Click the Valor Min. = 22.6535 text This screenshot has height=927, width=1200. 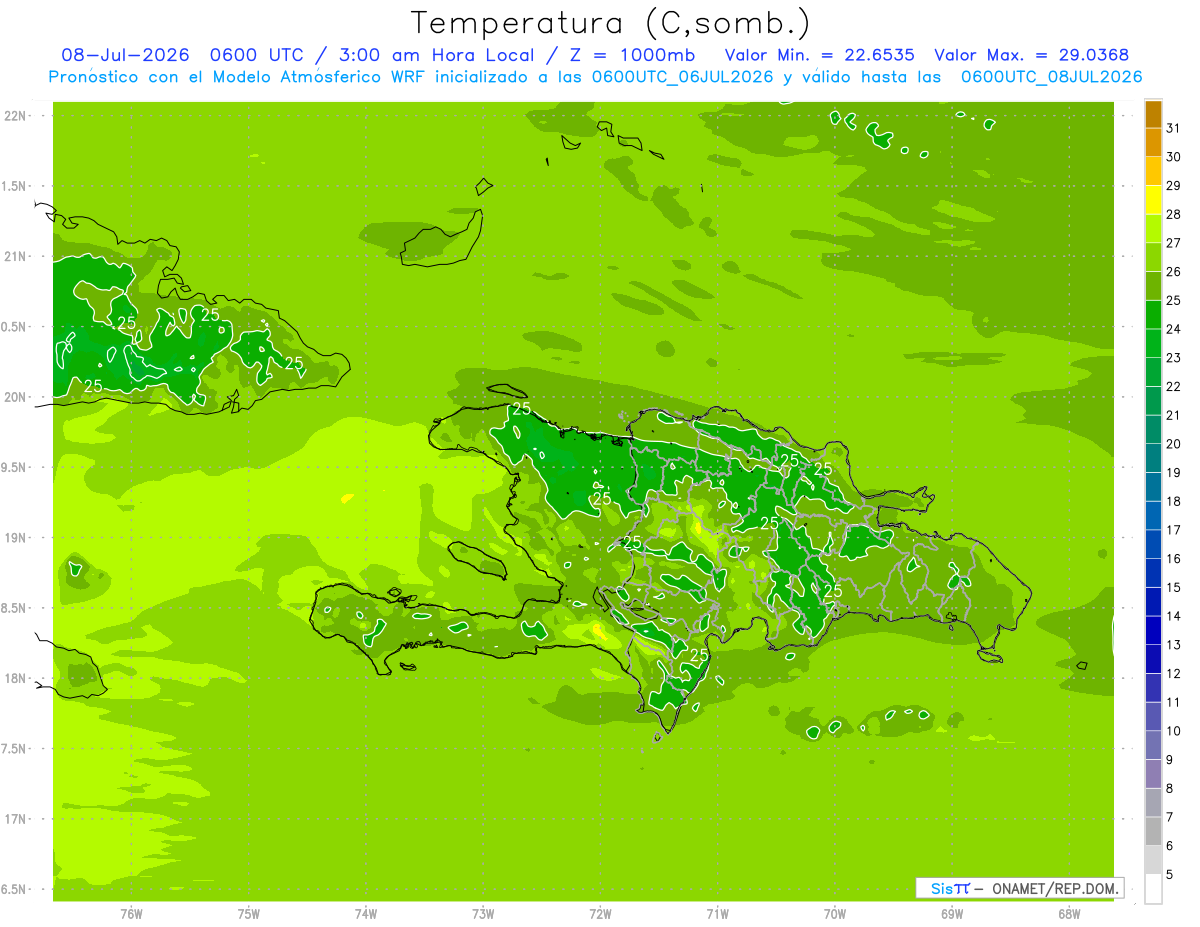click(x=819, y=55)
